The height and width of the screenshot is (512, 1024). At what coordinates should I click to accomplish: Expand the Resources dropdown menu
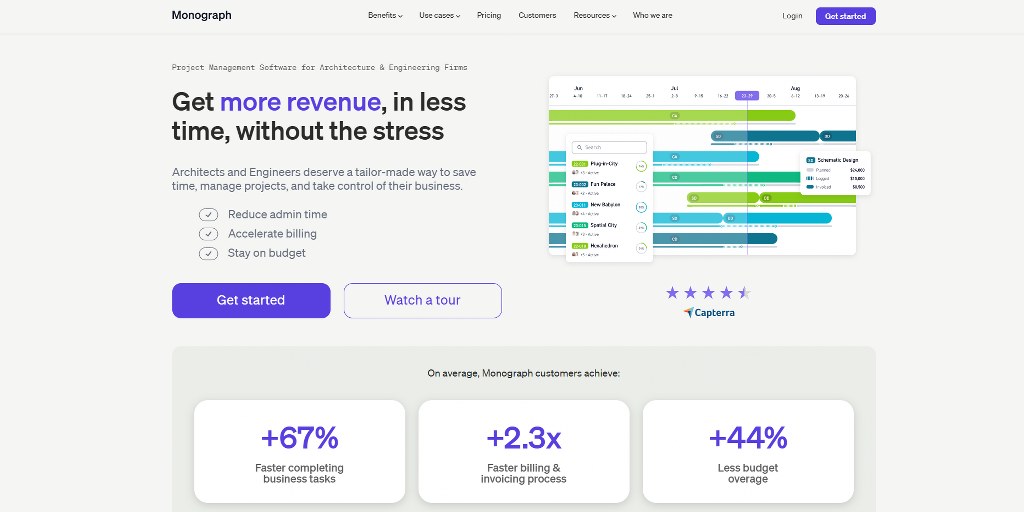pos(594,16)
